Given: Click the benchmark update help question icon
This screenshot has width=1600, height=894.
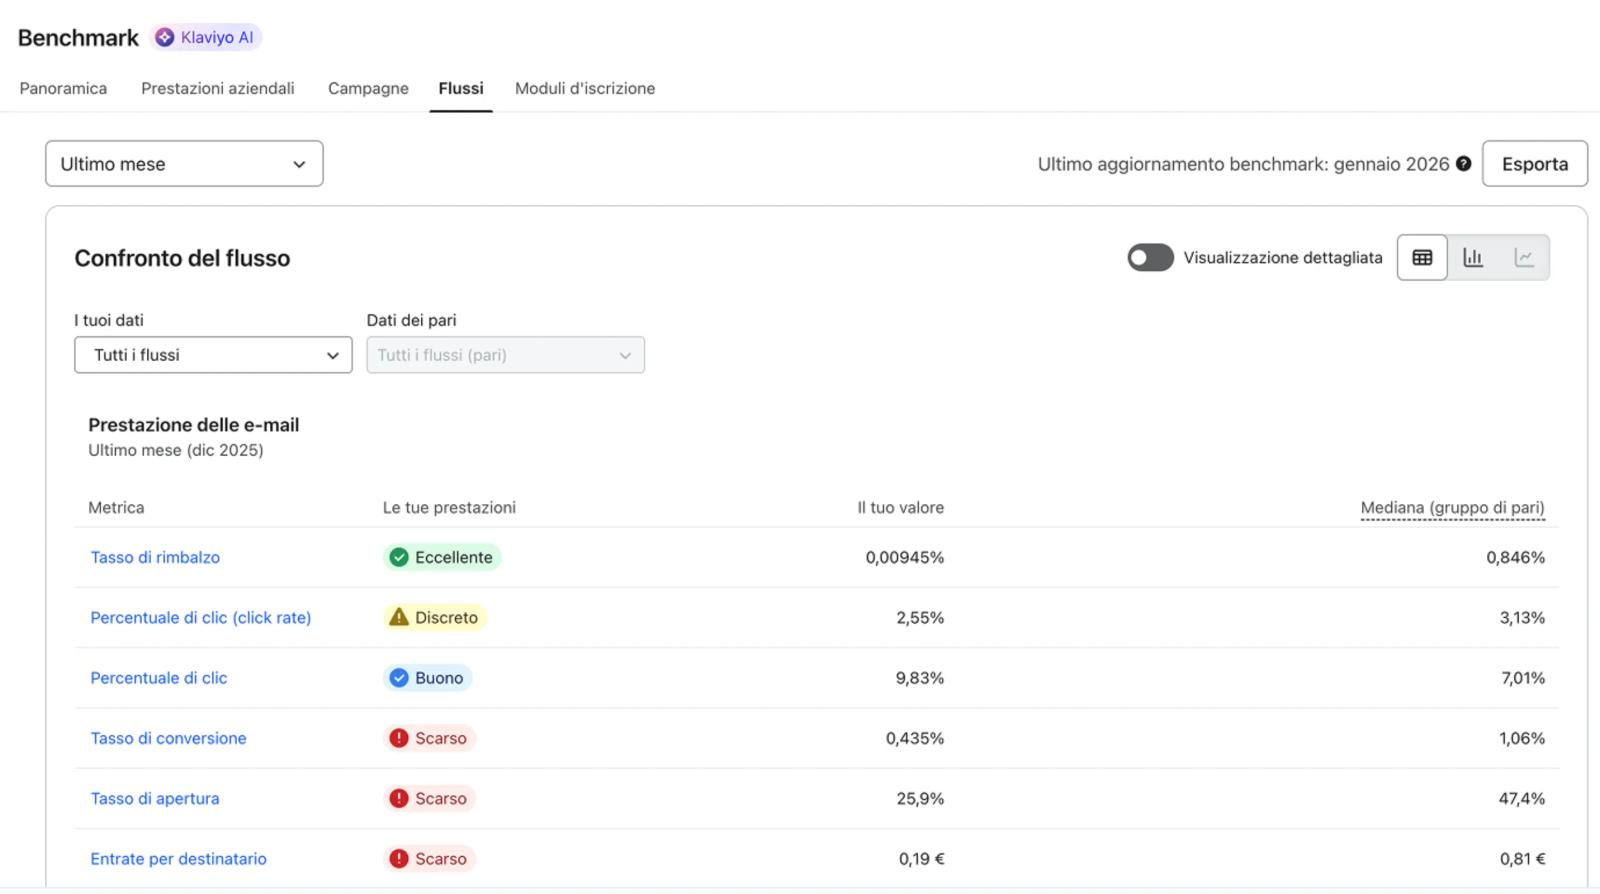Looking at the screenshot, I should [x=1463, y=164].
